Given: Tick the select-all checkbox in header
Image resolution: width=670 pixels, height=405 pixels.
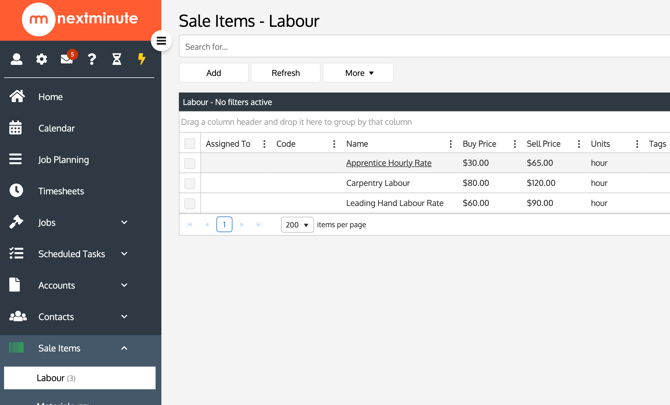Looking at the screenshot, I should pyautogui.click(x=190, y=144).
